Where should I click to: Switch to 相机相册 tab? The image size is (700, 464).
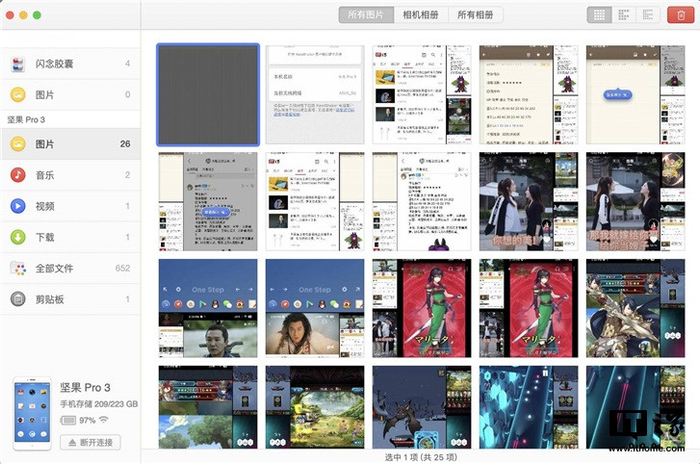[420, 15]
